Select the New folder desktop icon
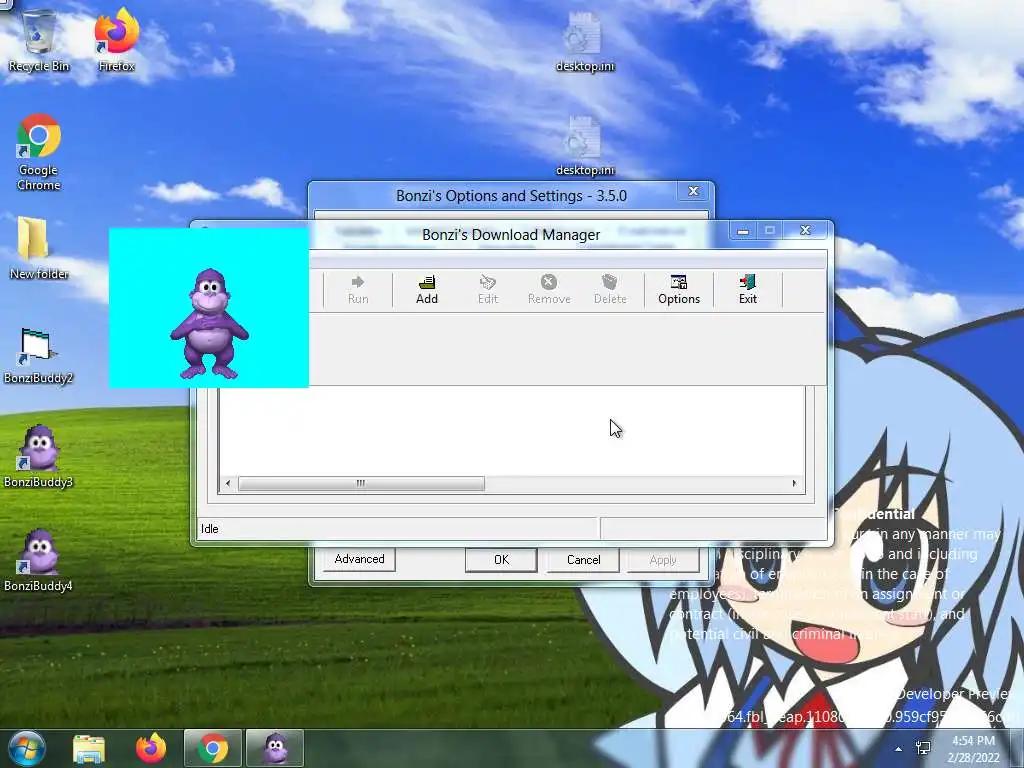Viewport: 1024px width, 768px height. 39,248
